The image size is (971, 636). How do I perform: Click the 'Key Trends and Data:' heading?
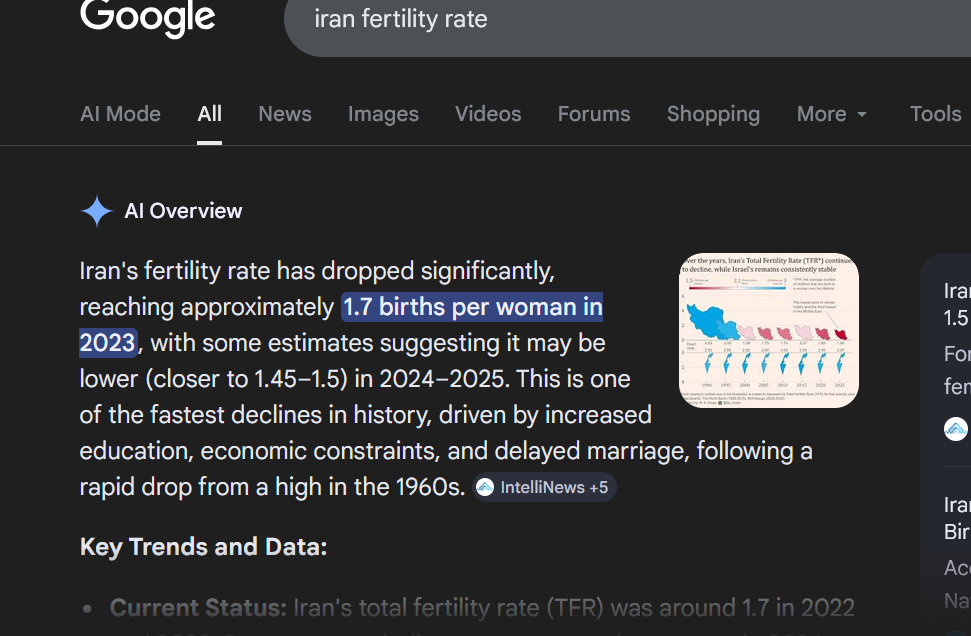203,547
